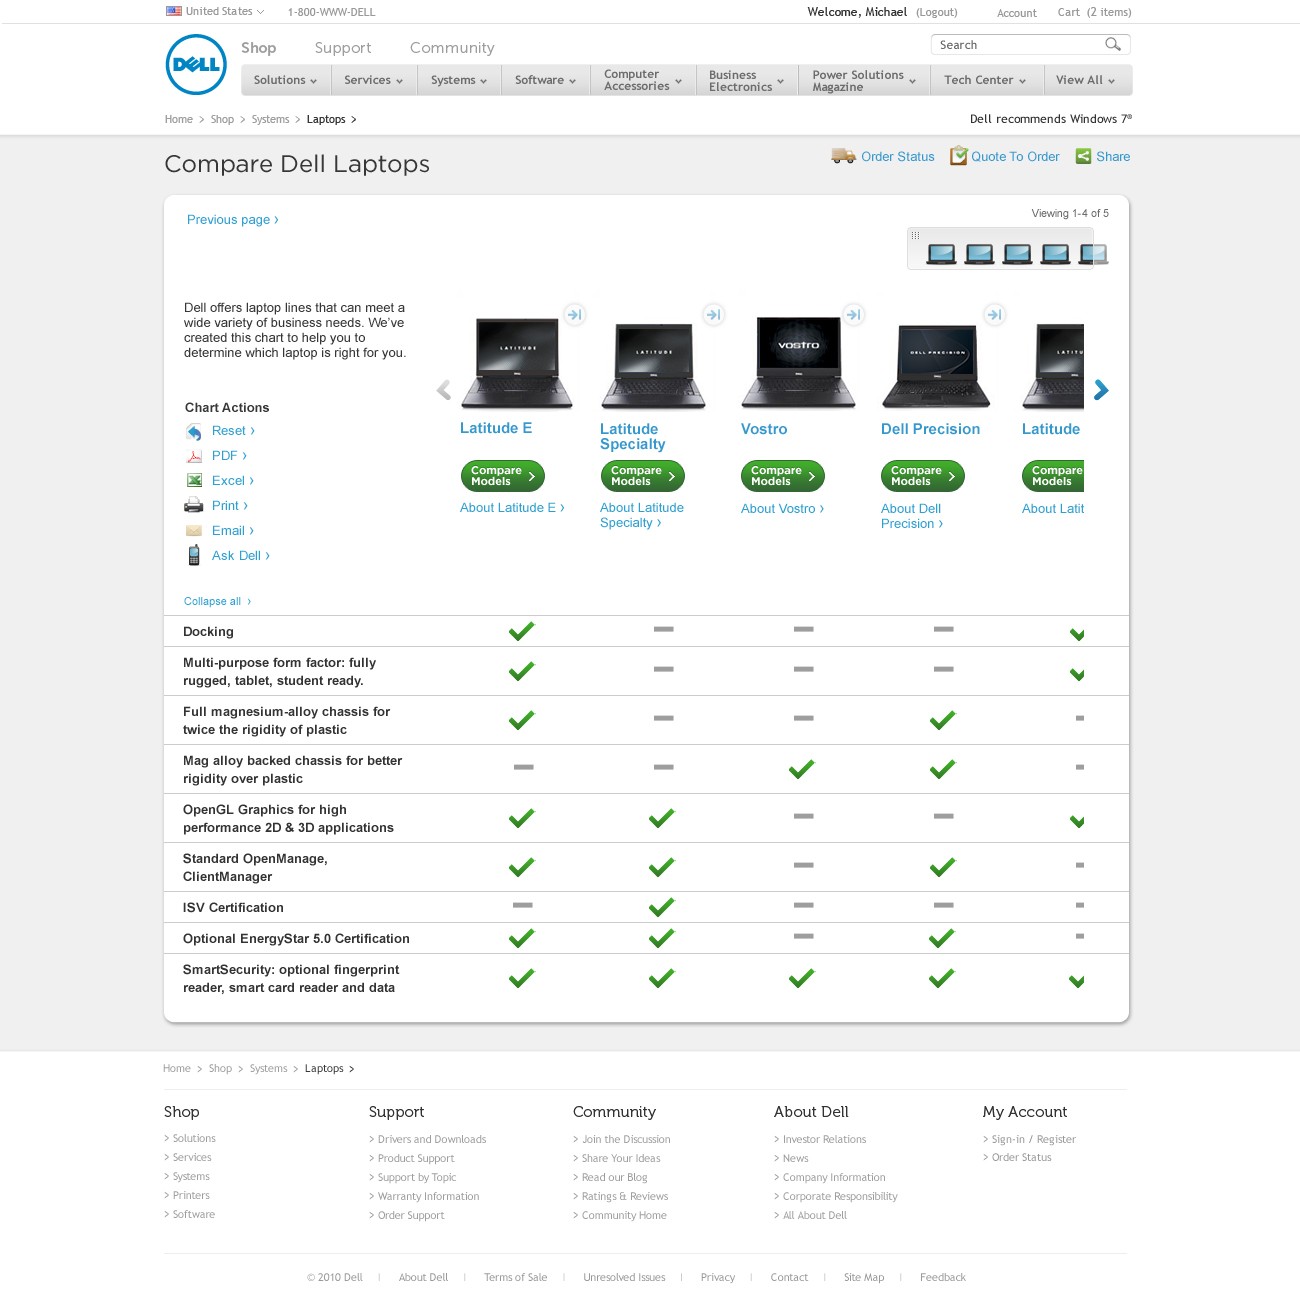Open the About Vostro link
The height and width of the screenshot is (1298, 1300).
point(782,509)
